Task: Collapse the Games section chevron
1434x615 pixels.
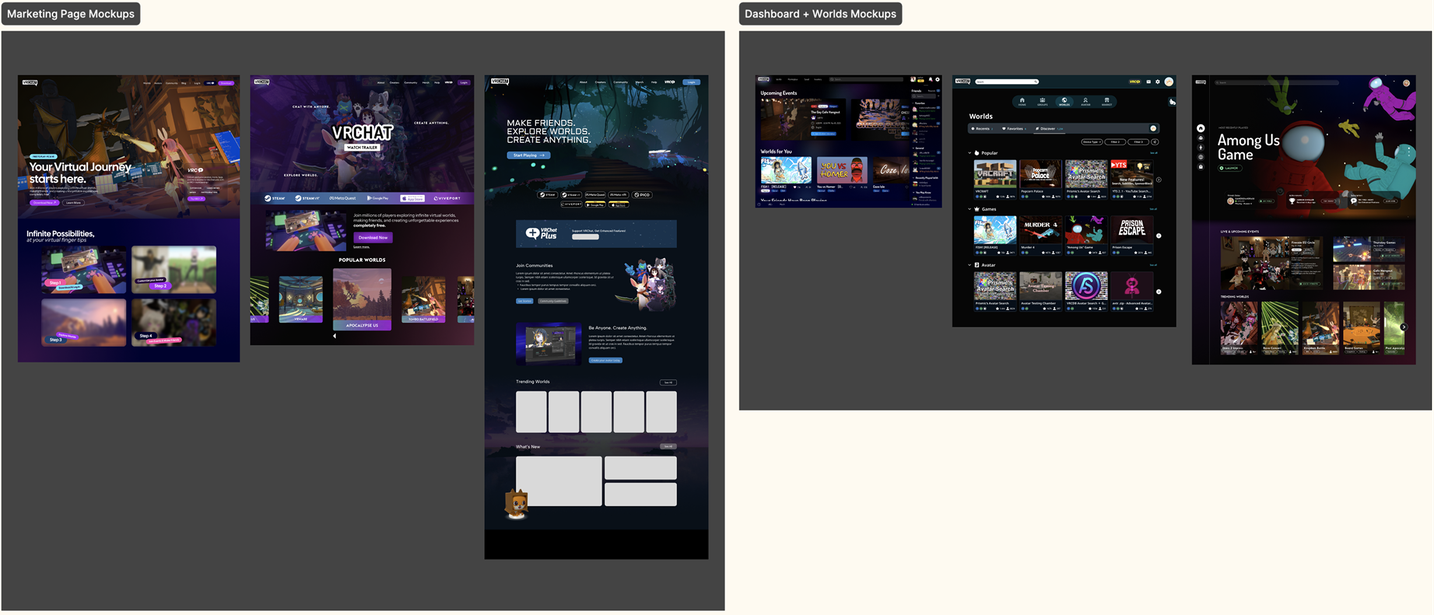Action: pyautogui.click(x=970, y=209)
